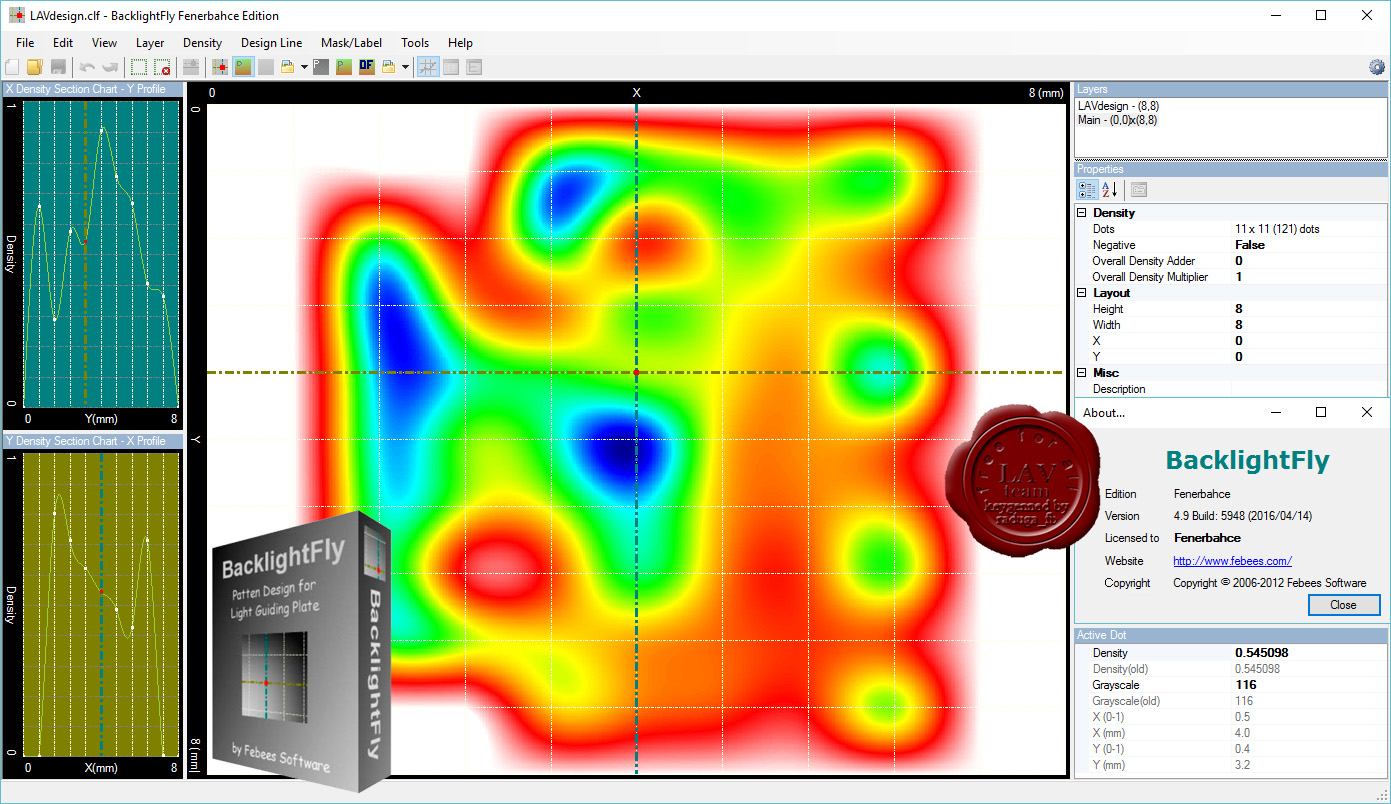Click the grey square view icon

point(265,67)
